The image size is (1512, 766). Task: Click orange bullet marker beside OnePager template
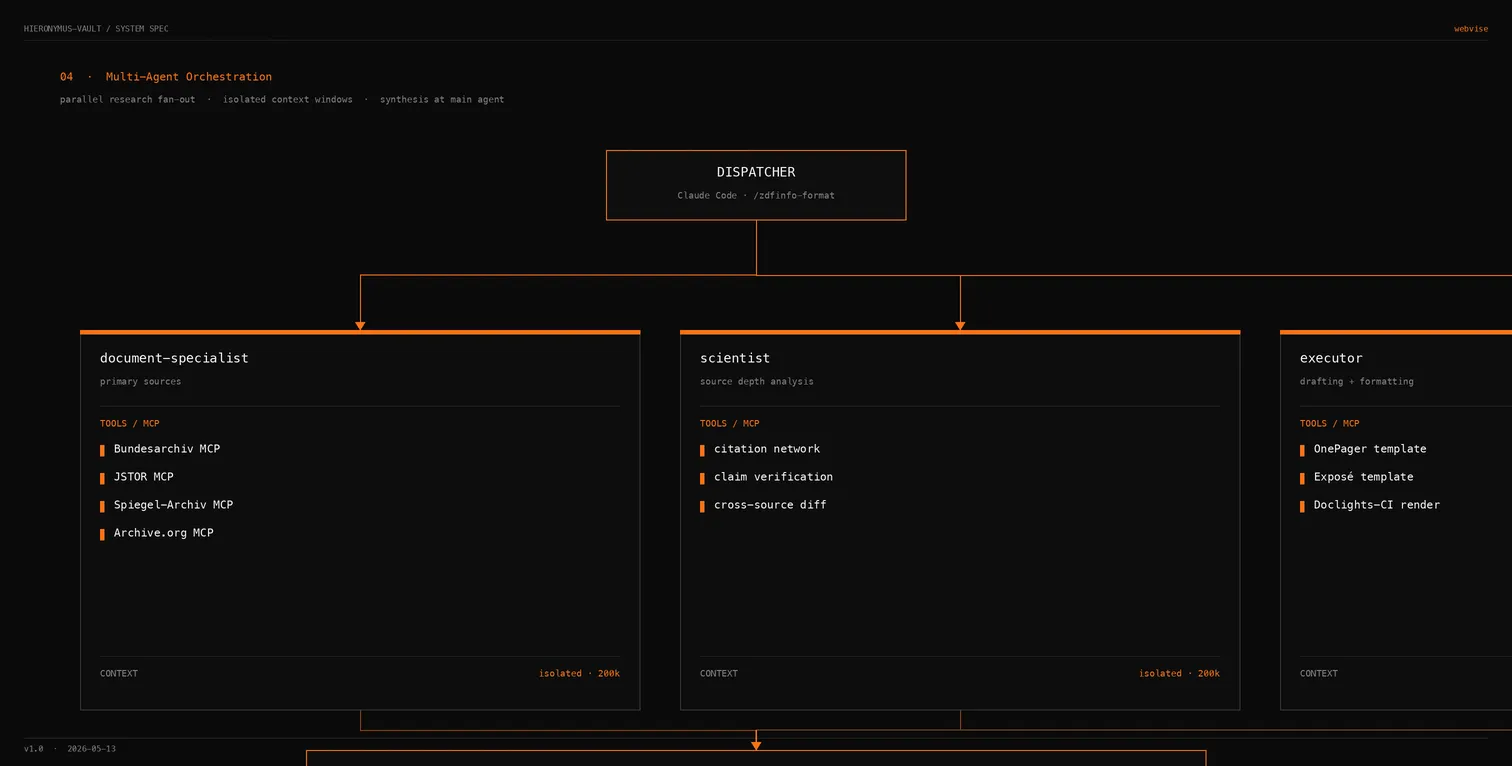(1302, 450)
